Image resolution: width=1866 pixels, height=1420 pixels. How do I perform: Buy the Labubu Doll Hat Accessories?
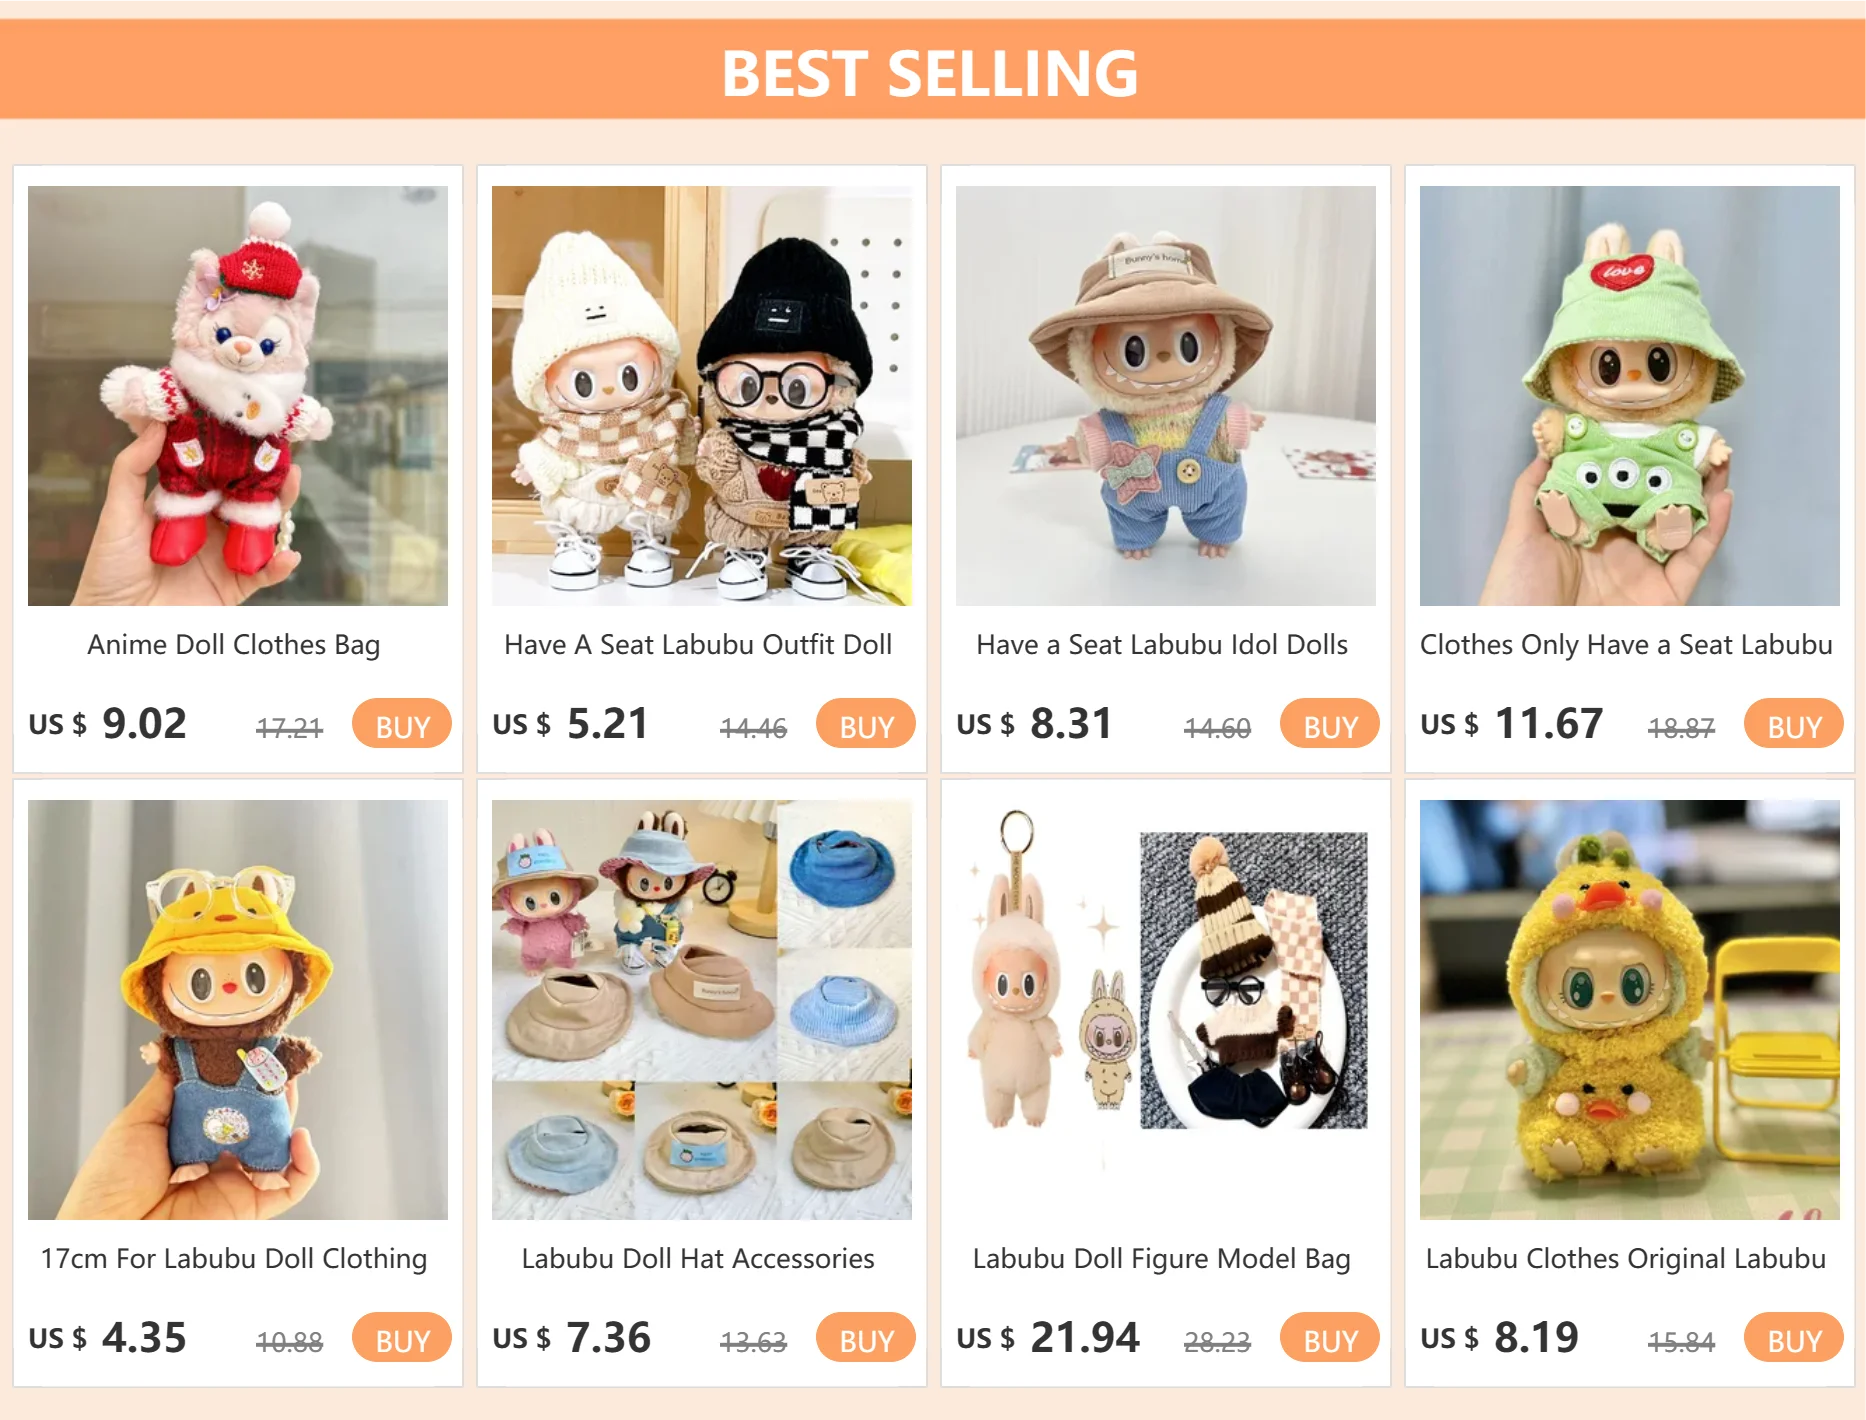point(866,1338)
